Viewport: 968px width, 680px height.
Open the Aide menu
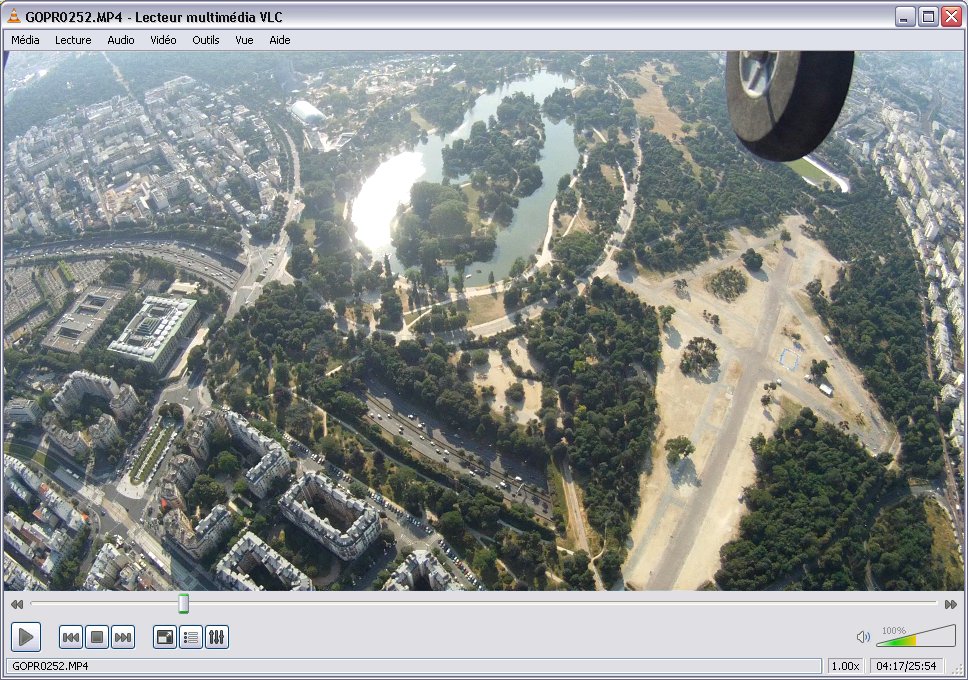tap(280, 40)
